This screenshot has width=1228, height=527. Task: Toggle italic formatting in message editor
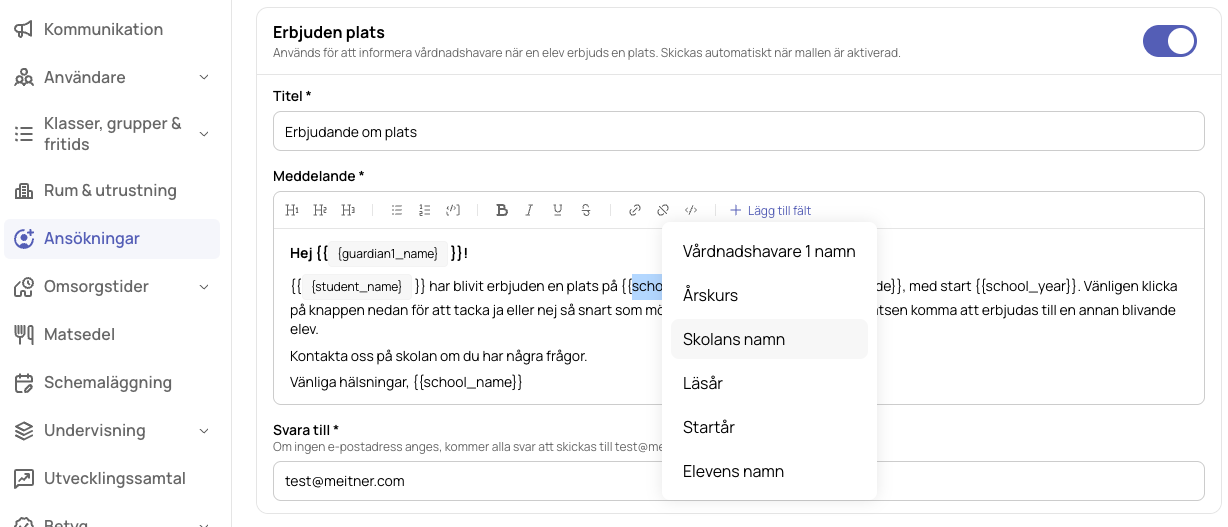530,210
